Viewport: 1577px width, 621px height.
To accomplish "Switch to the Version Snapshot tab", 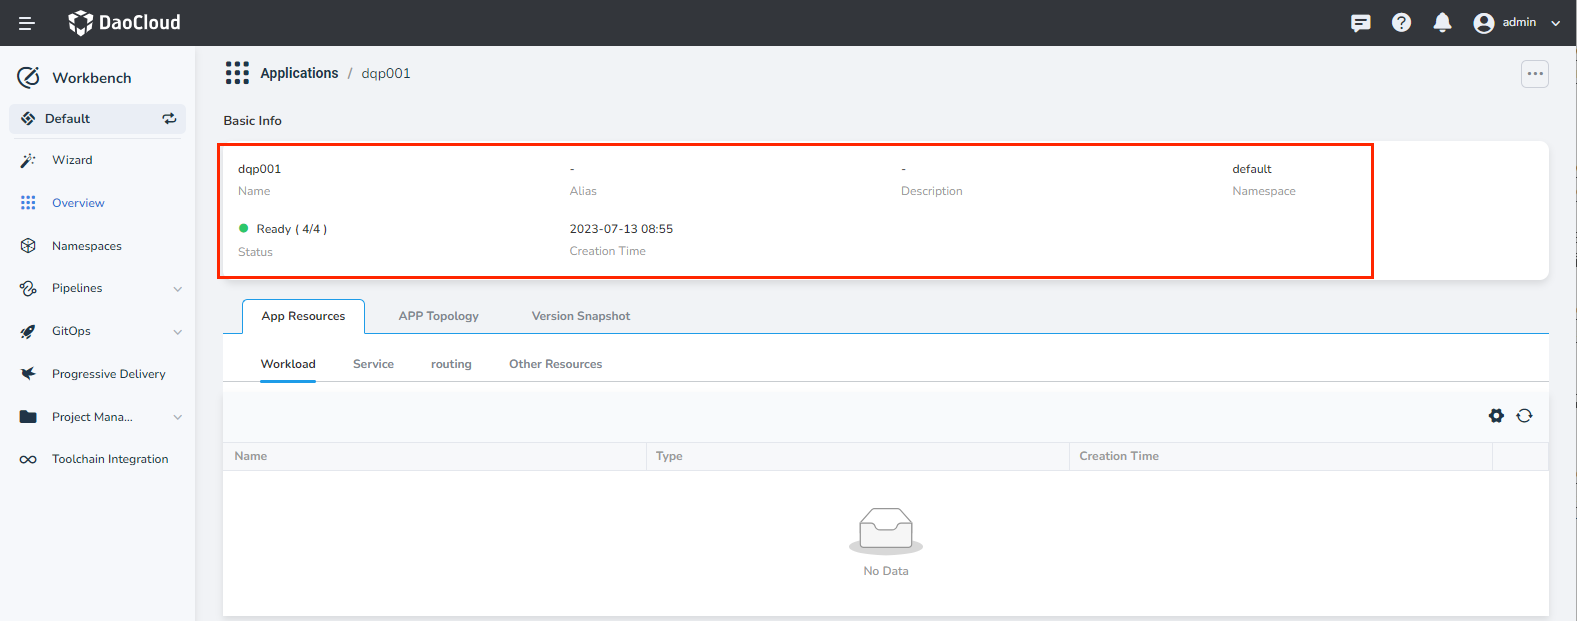I will click(x=580, y=316).
